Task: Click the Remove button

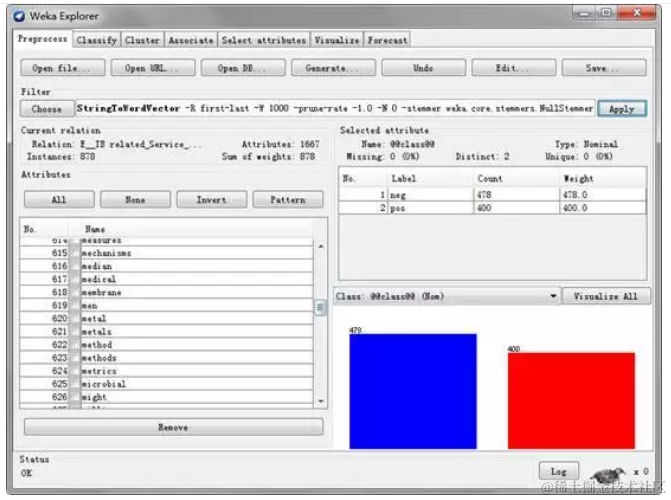Action: (173, 427)
